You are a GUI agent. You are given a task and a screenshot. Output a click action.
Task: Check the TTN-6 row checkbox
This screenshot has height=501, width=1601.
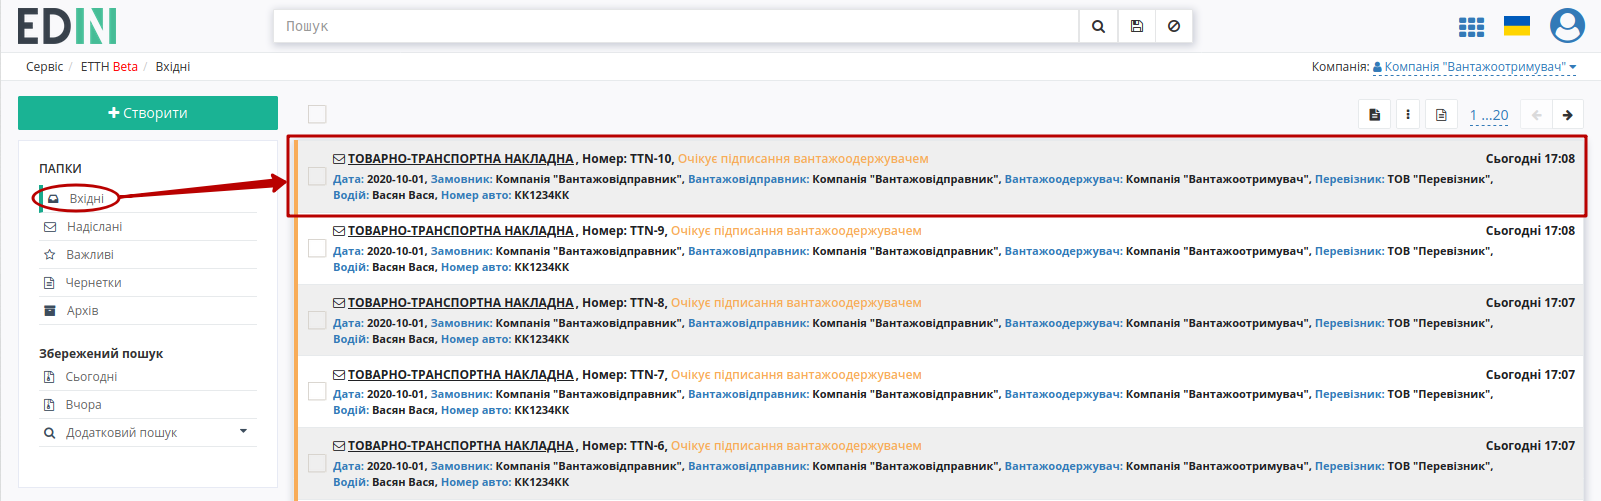click(x=317, y=463)
